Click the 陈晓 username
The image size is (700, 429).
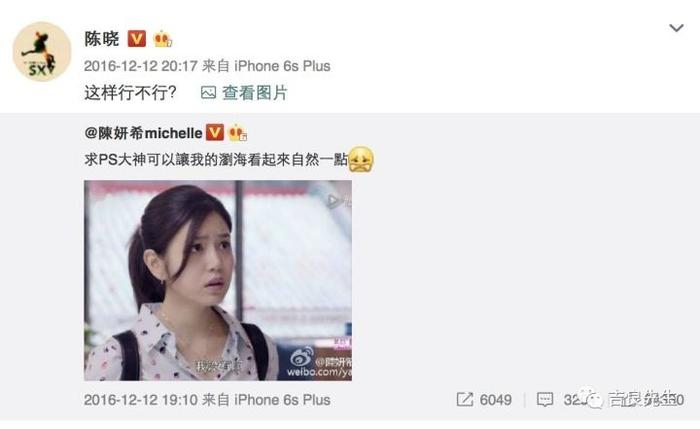pyautogui.click(x=102, y=39)
